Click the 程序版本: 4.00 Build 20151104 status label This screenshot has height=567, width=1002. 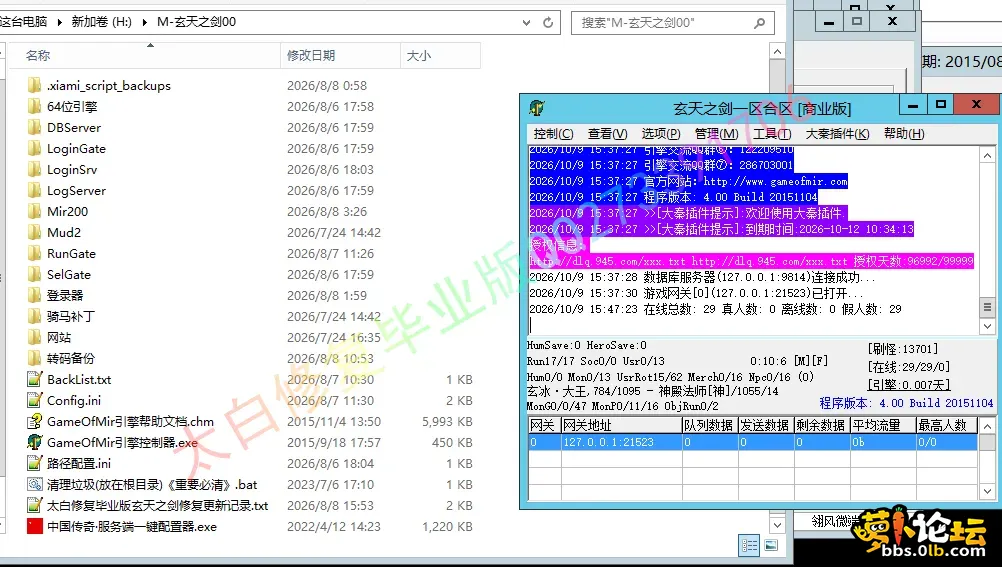906,403
